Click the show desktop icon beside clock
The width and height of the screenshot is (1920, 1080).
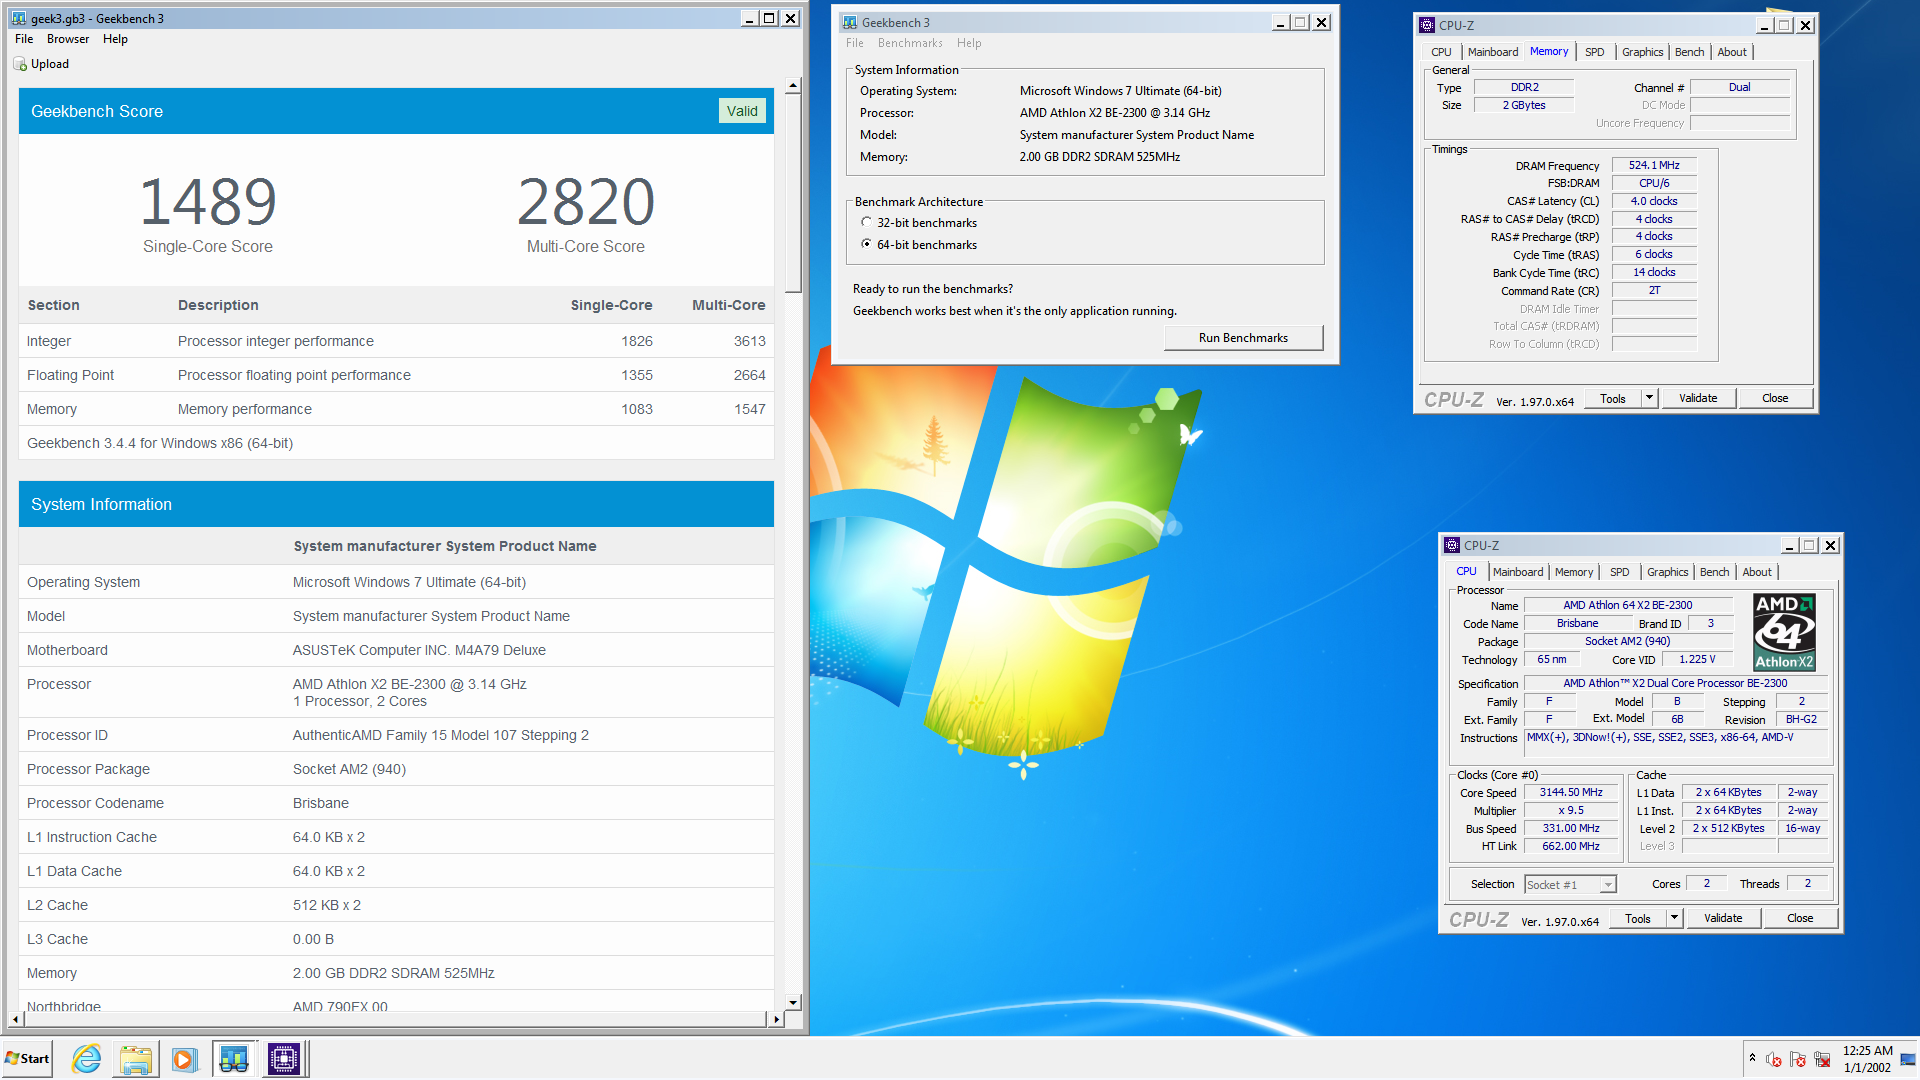click(x=1908, y=1059)
